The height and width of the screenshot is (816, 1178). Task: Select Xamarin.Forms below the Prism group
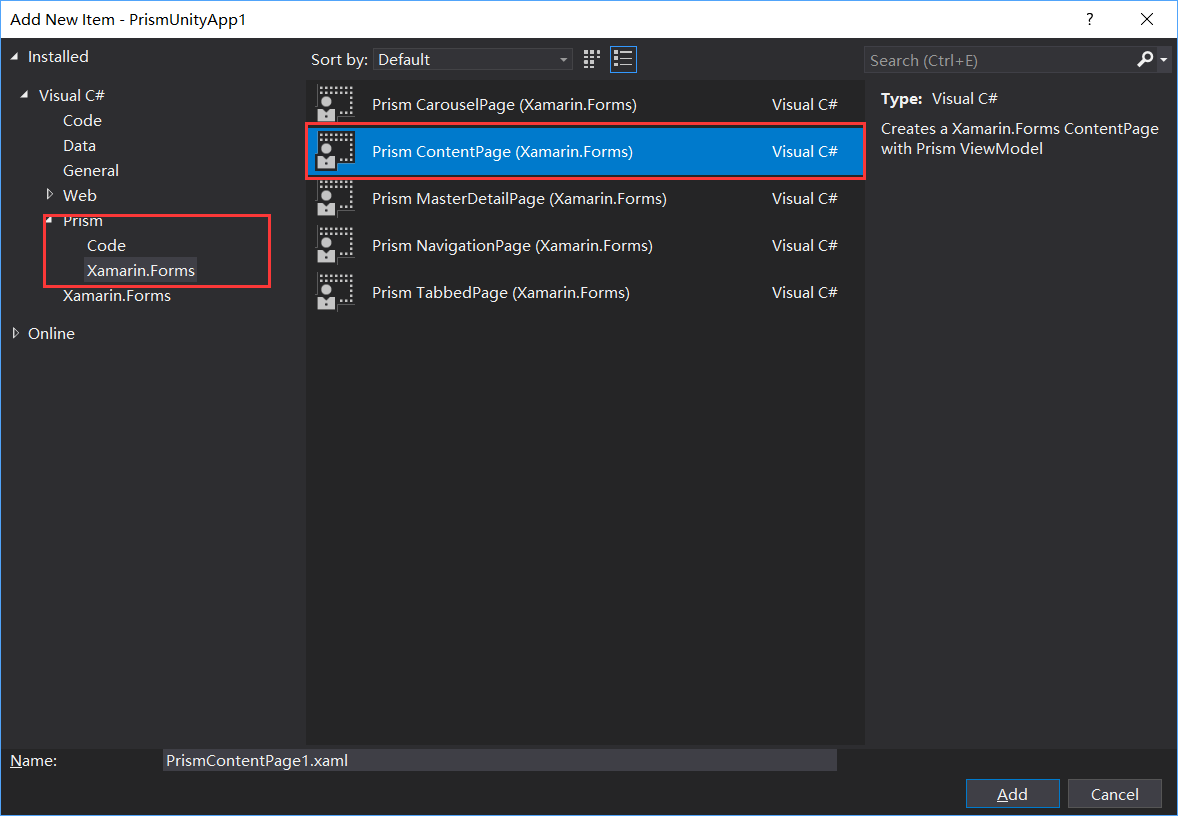(x=116, y=295)
